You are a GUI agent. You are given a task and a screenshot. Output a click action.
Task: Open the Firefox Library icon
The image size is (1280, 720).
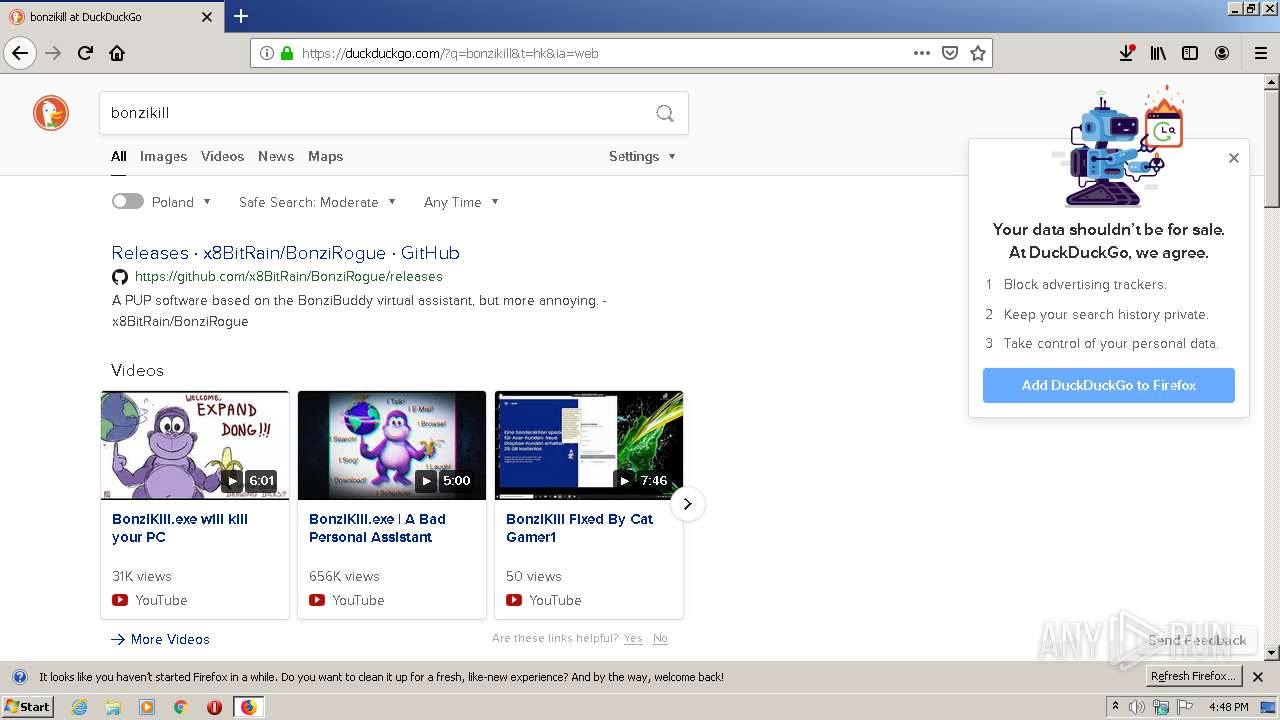tap(1158, 53)
